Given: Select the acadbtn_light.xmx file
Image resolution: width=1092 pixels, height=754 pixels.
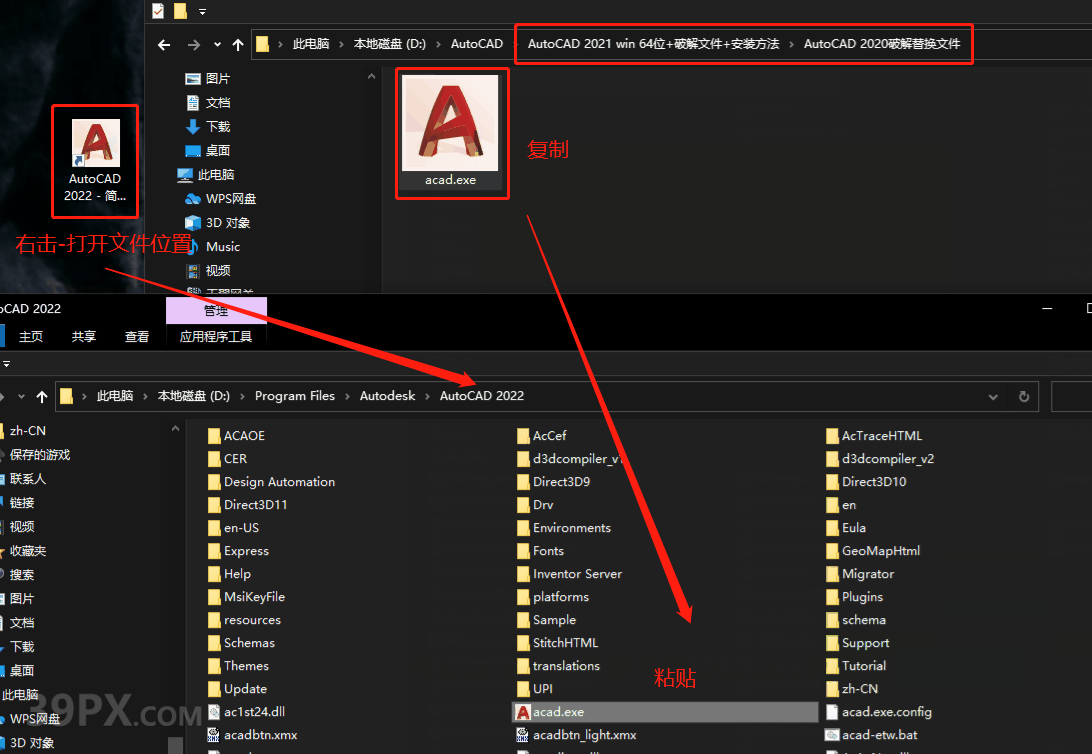Looking at the screenshot, I should (577, 735).
